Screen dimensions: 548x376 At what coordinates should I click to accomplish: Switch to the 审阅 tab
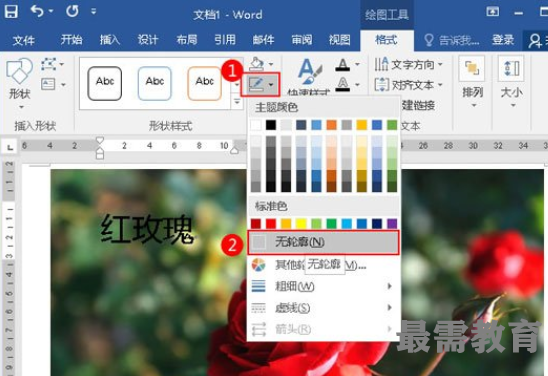pyautogui.click(x=302, y=40)
